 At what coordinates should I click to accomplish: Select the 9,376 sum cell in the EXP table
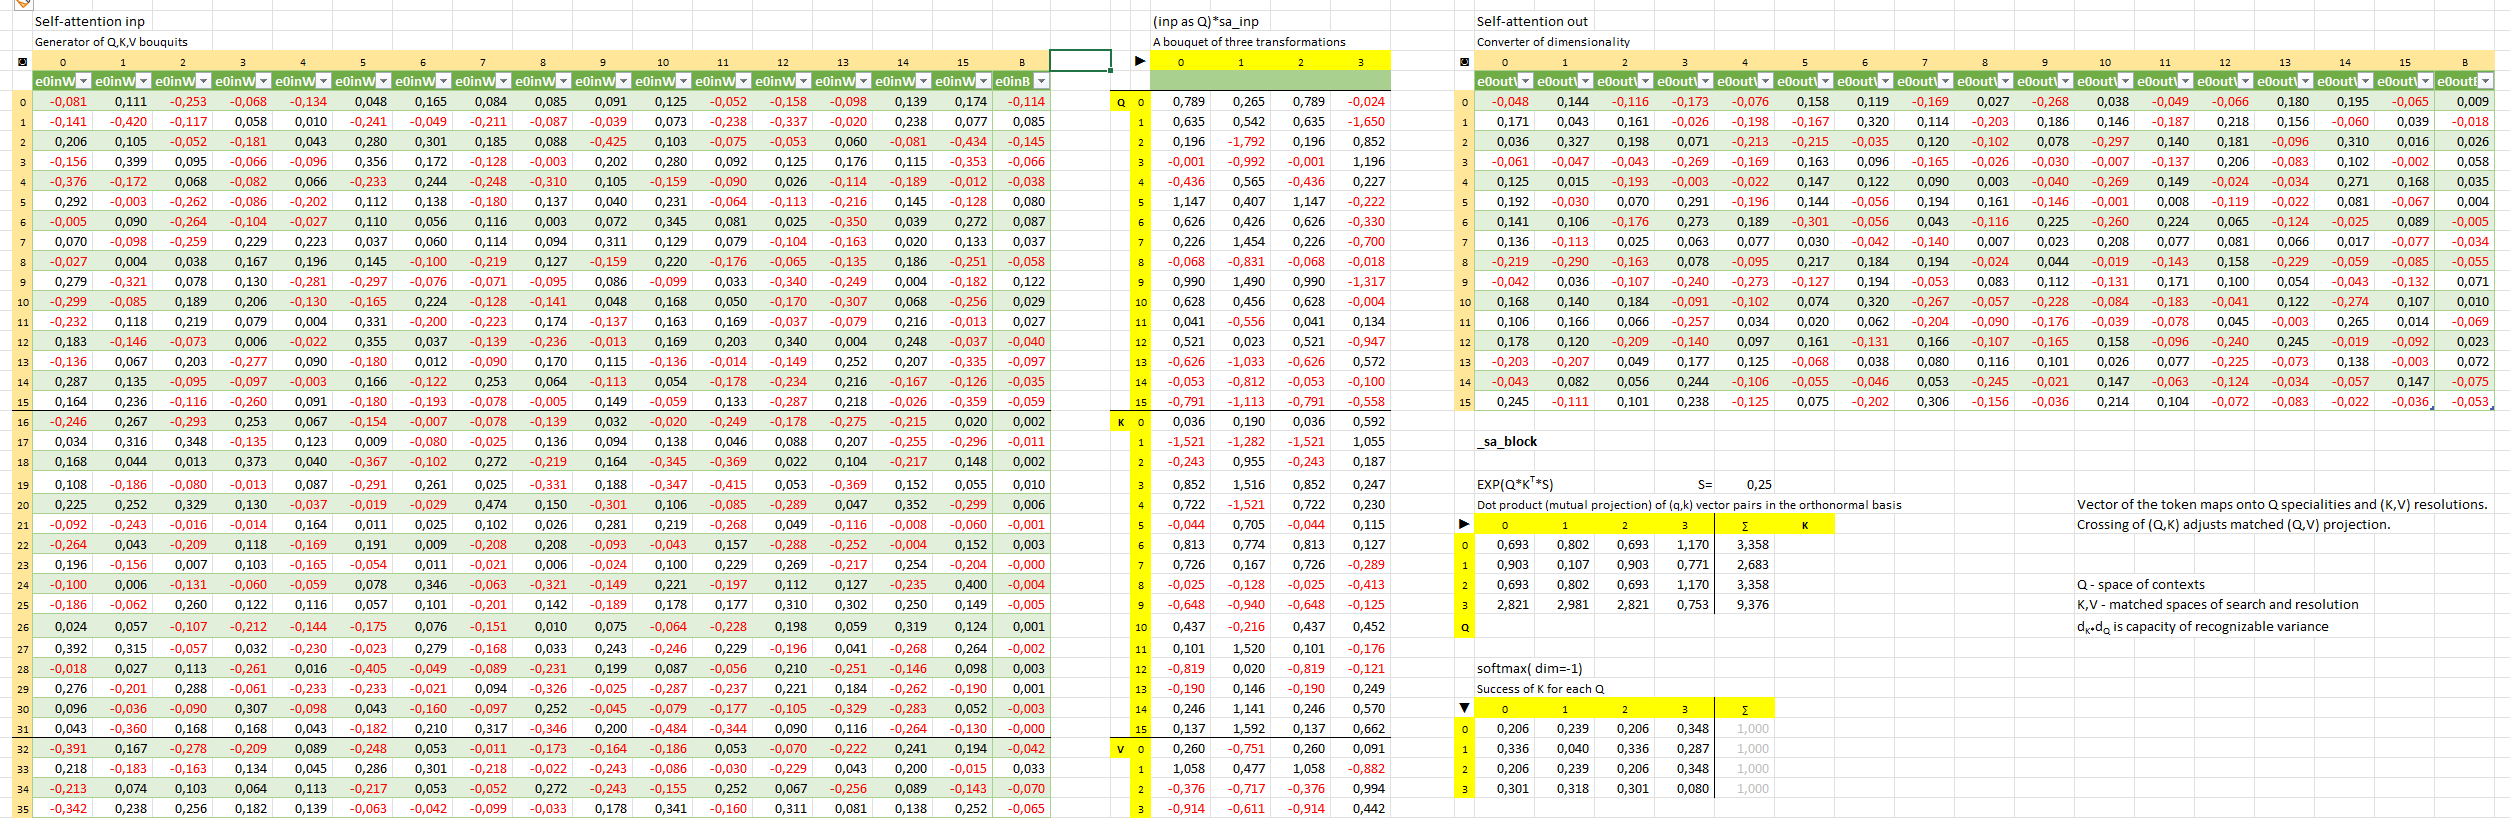(x=1752, y=604)
